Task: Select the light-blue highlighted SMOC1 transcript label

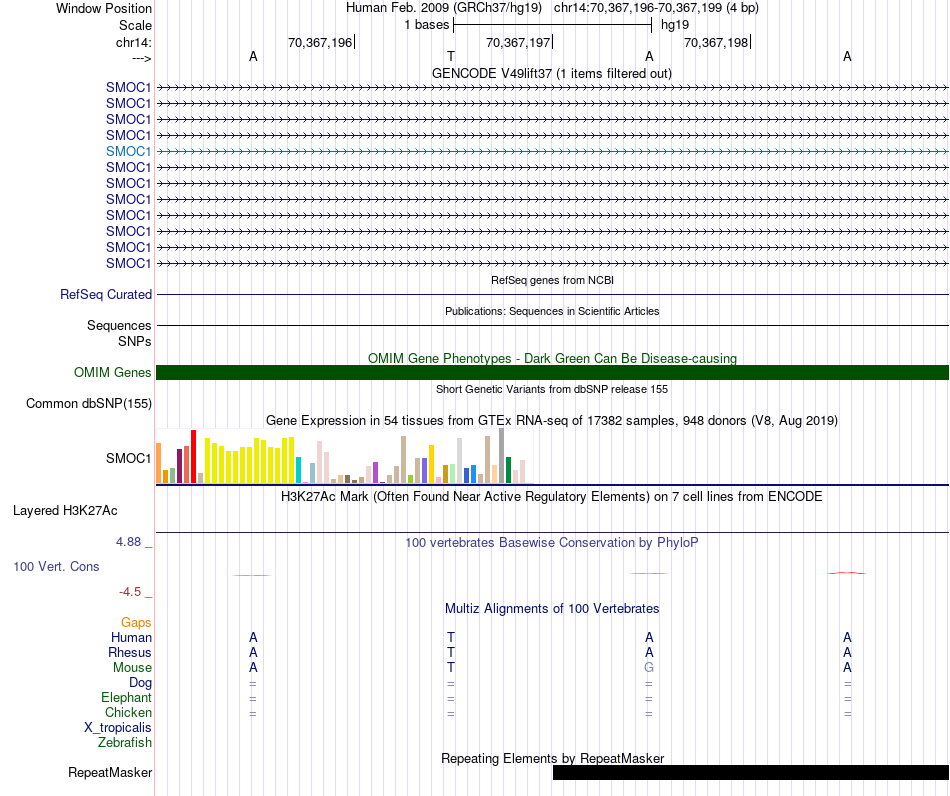Action: [x=128, y=151]
